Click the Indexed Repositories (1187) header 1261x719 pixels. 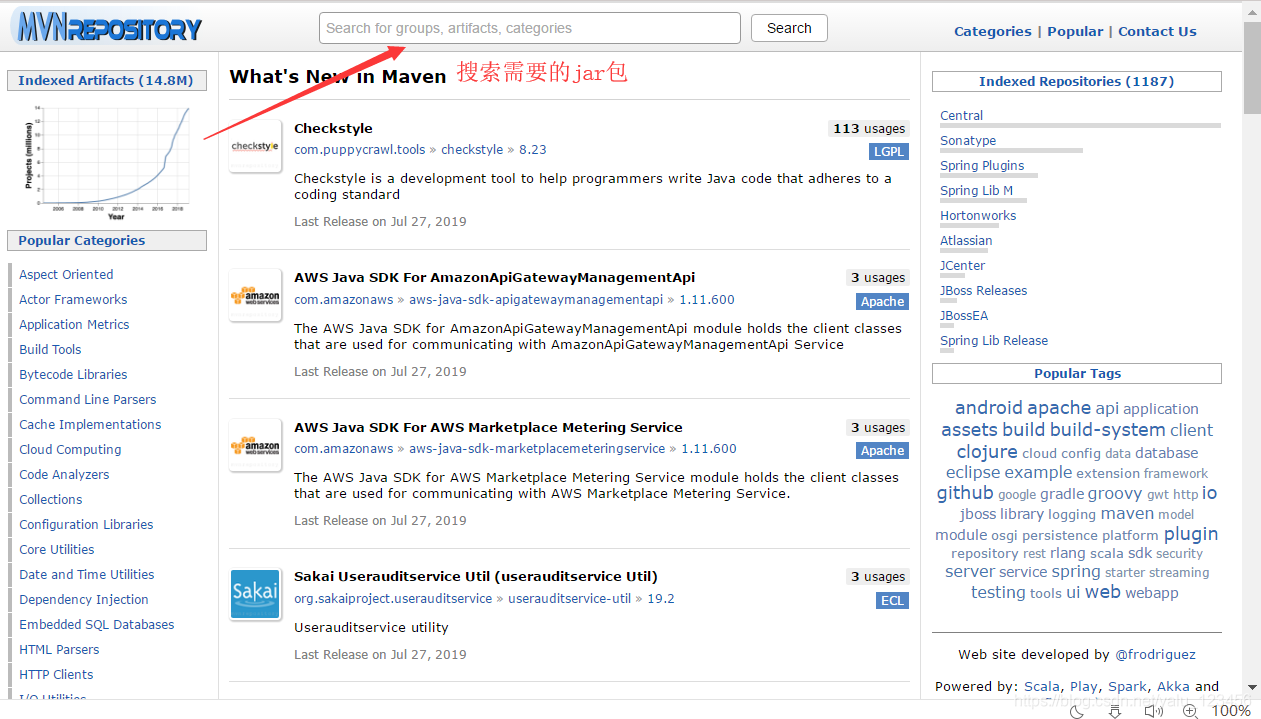1076,81
